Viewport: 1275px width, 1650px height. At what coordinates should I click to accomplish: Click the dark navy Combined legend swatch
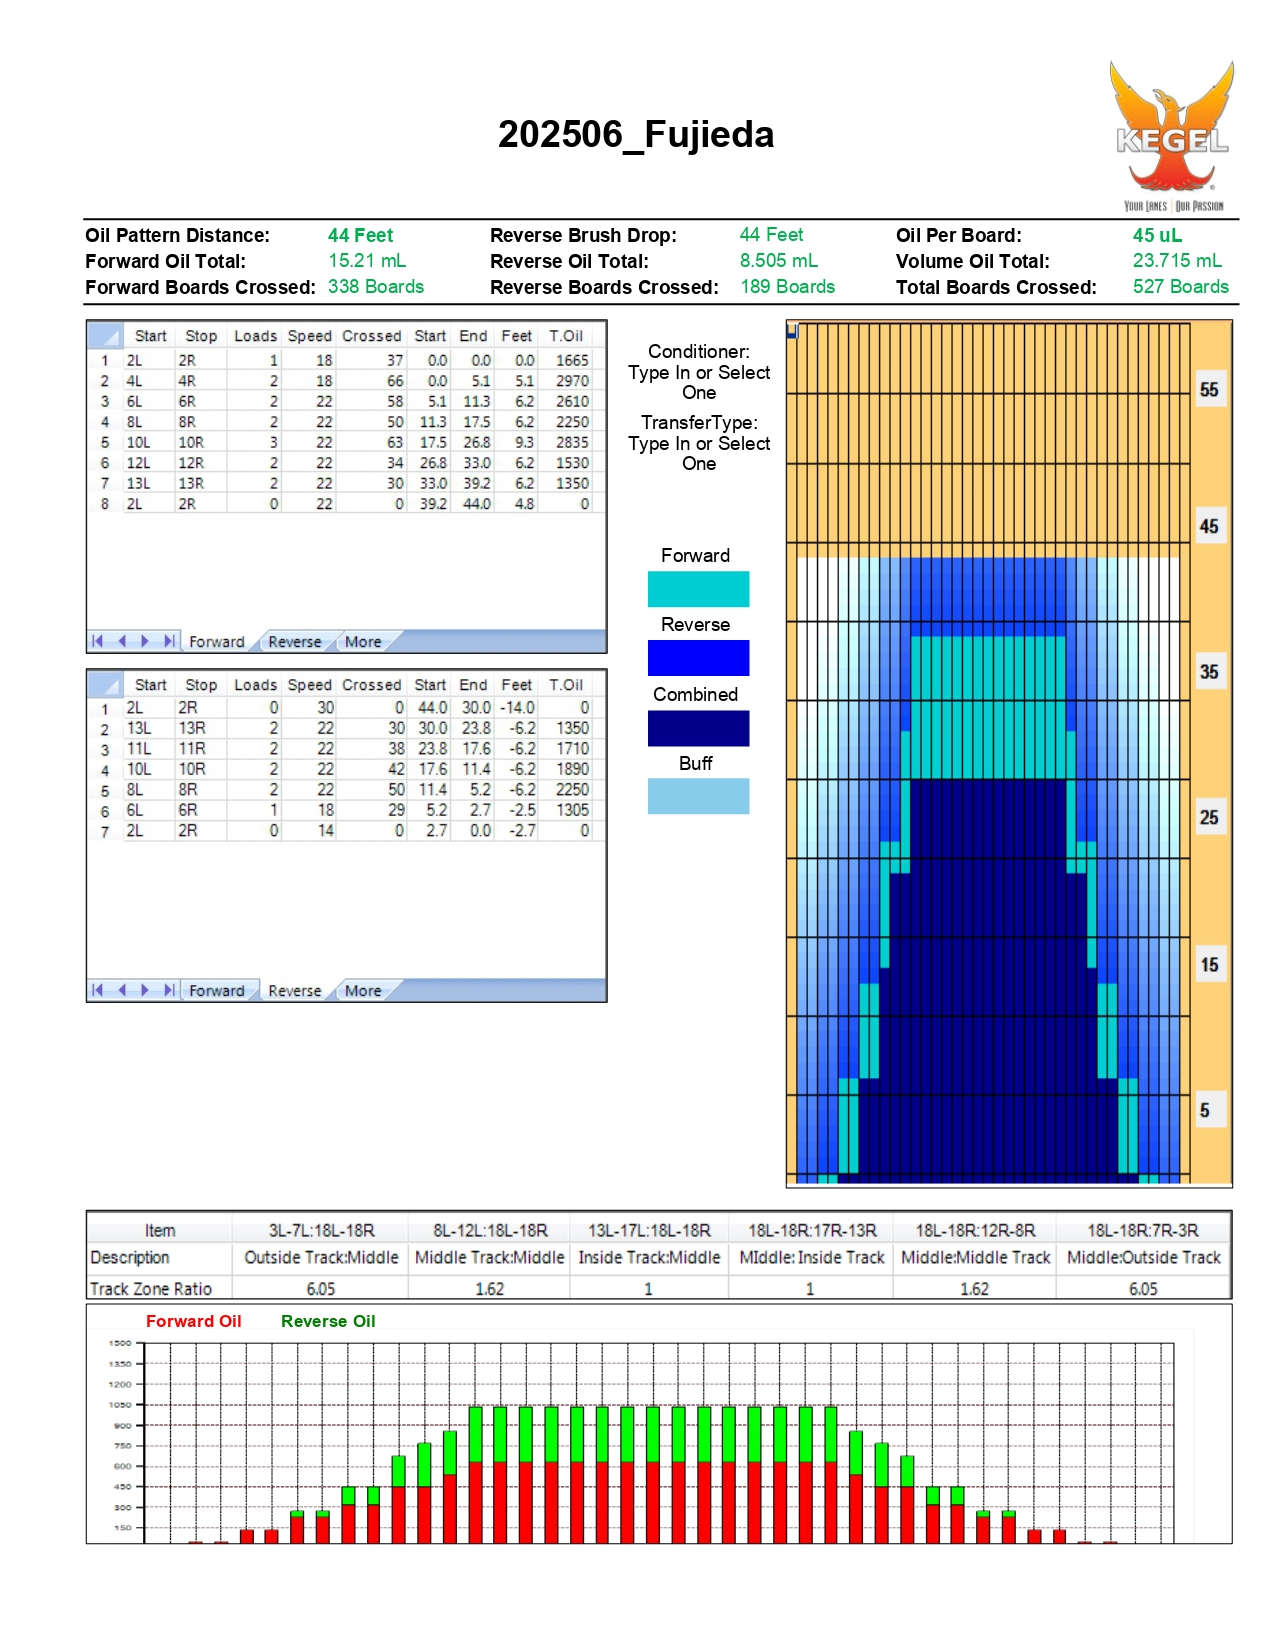tap(698, 728)
